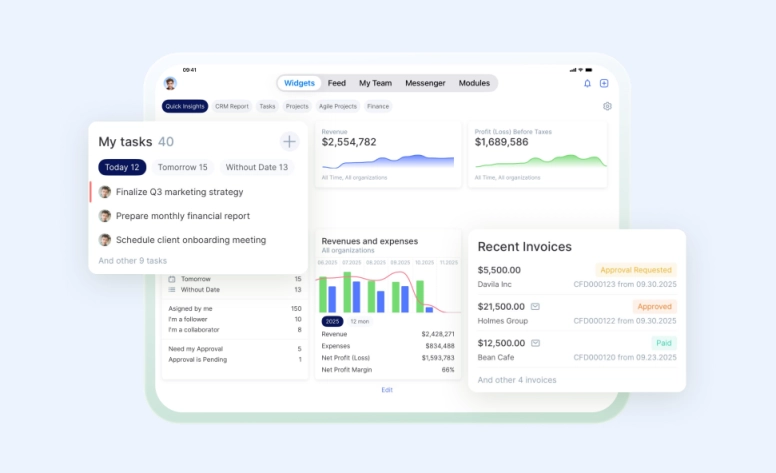Screen dimensions: 776x473
Task: Open the Profit (Loss) Before Taxes widget
Action: click(x=537, y=154)
